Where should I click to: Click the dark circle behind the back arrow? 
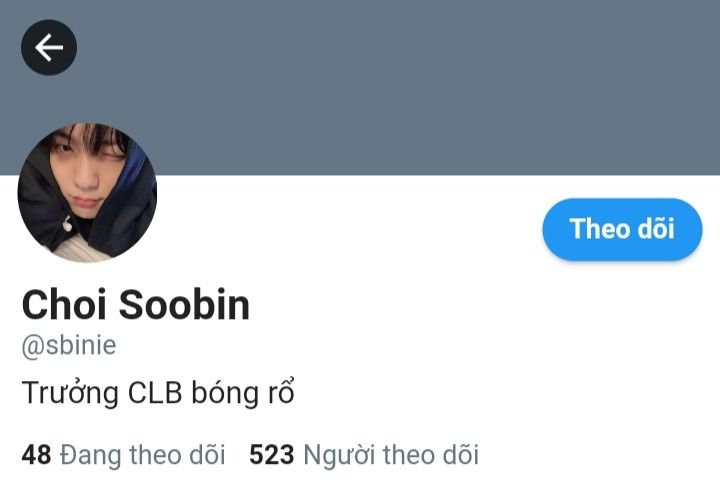click(49, 47)
